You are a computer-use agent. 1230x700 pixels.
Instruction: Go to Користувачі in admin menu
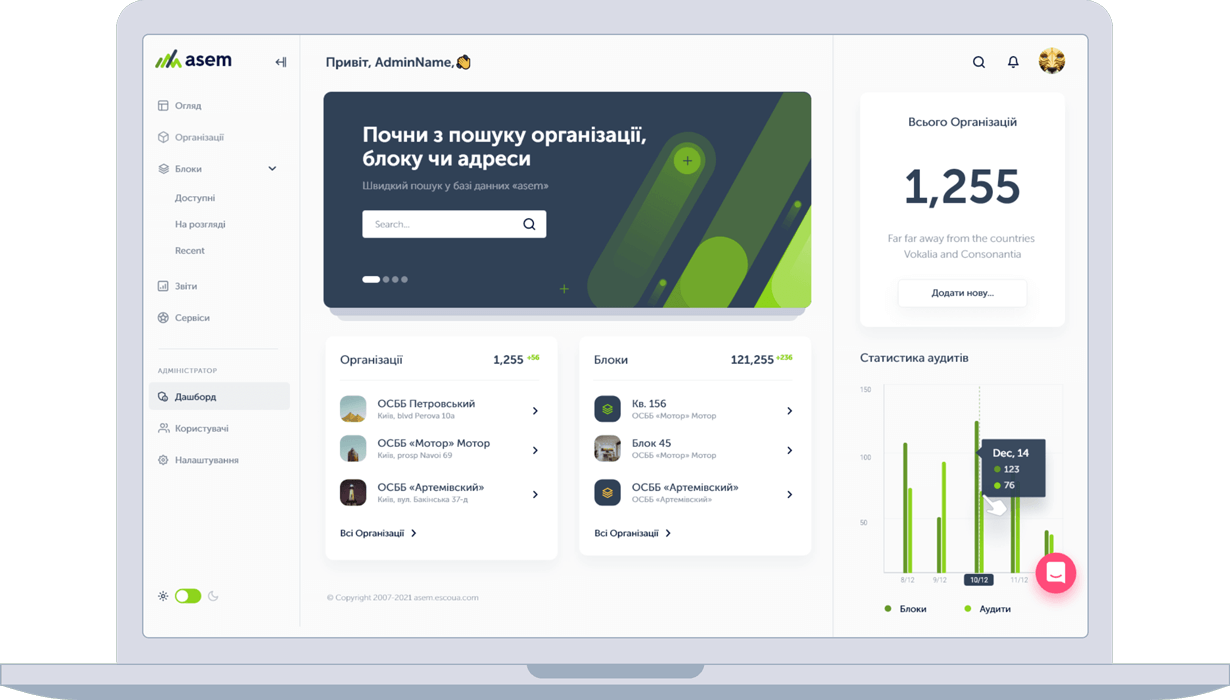[201, 428]
